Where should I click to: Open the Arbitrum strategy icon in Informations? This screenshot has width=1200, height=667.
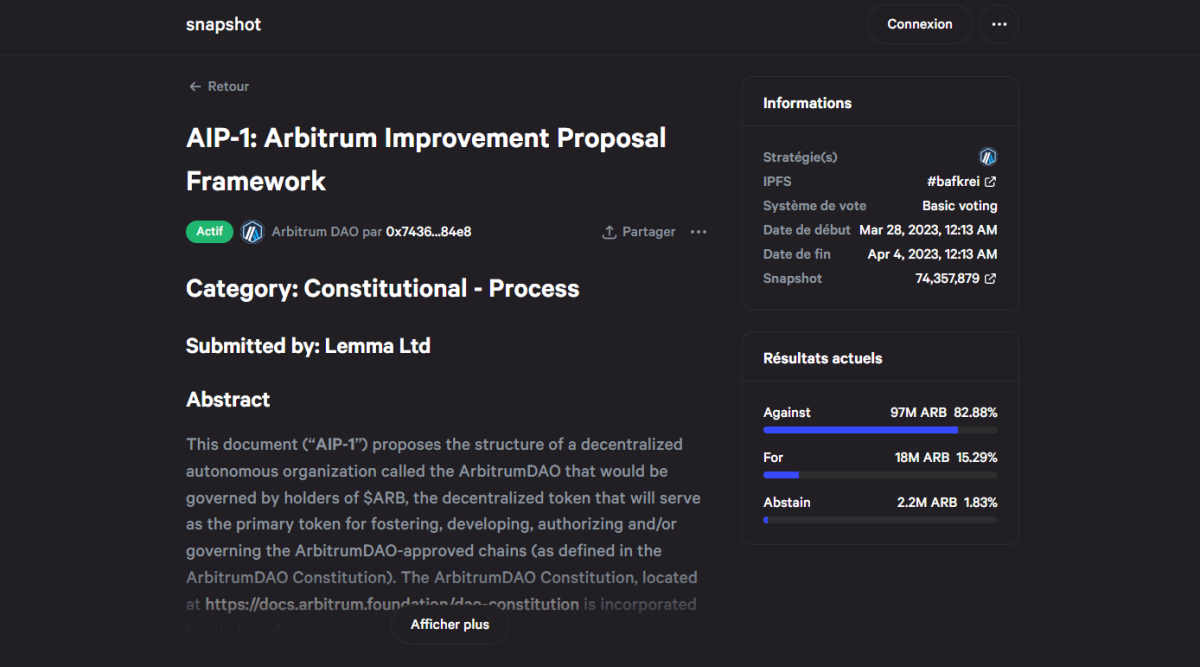pyautogui.click(x=988, y=157)
